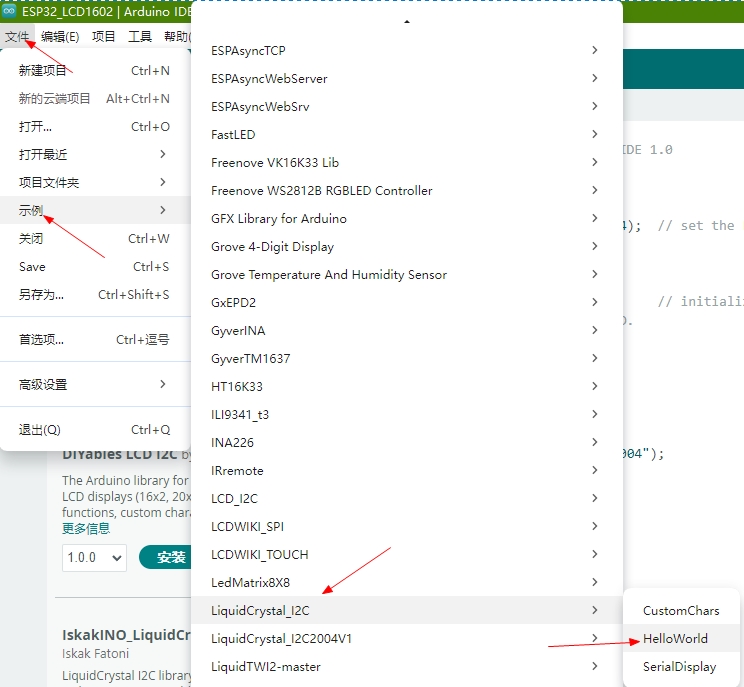Expand LCDWIKI_SPI examples
This screenshot has height=687, width=744.
click(407, 527)
